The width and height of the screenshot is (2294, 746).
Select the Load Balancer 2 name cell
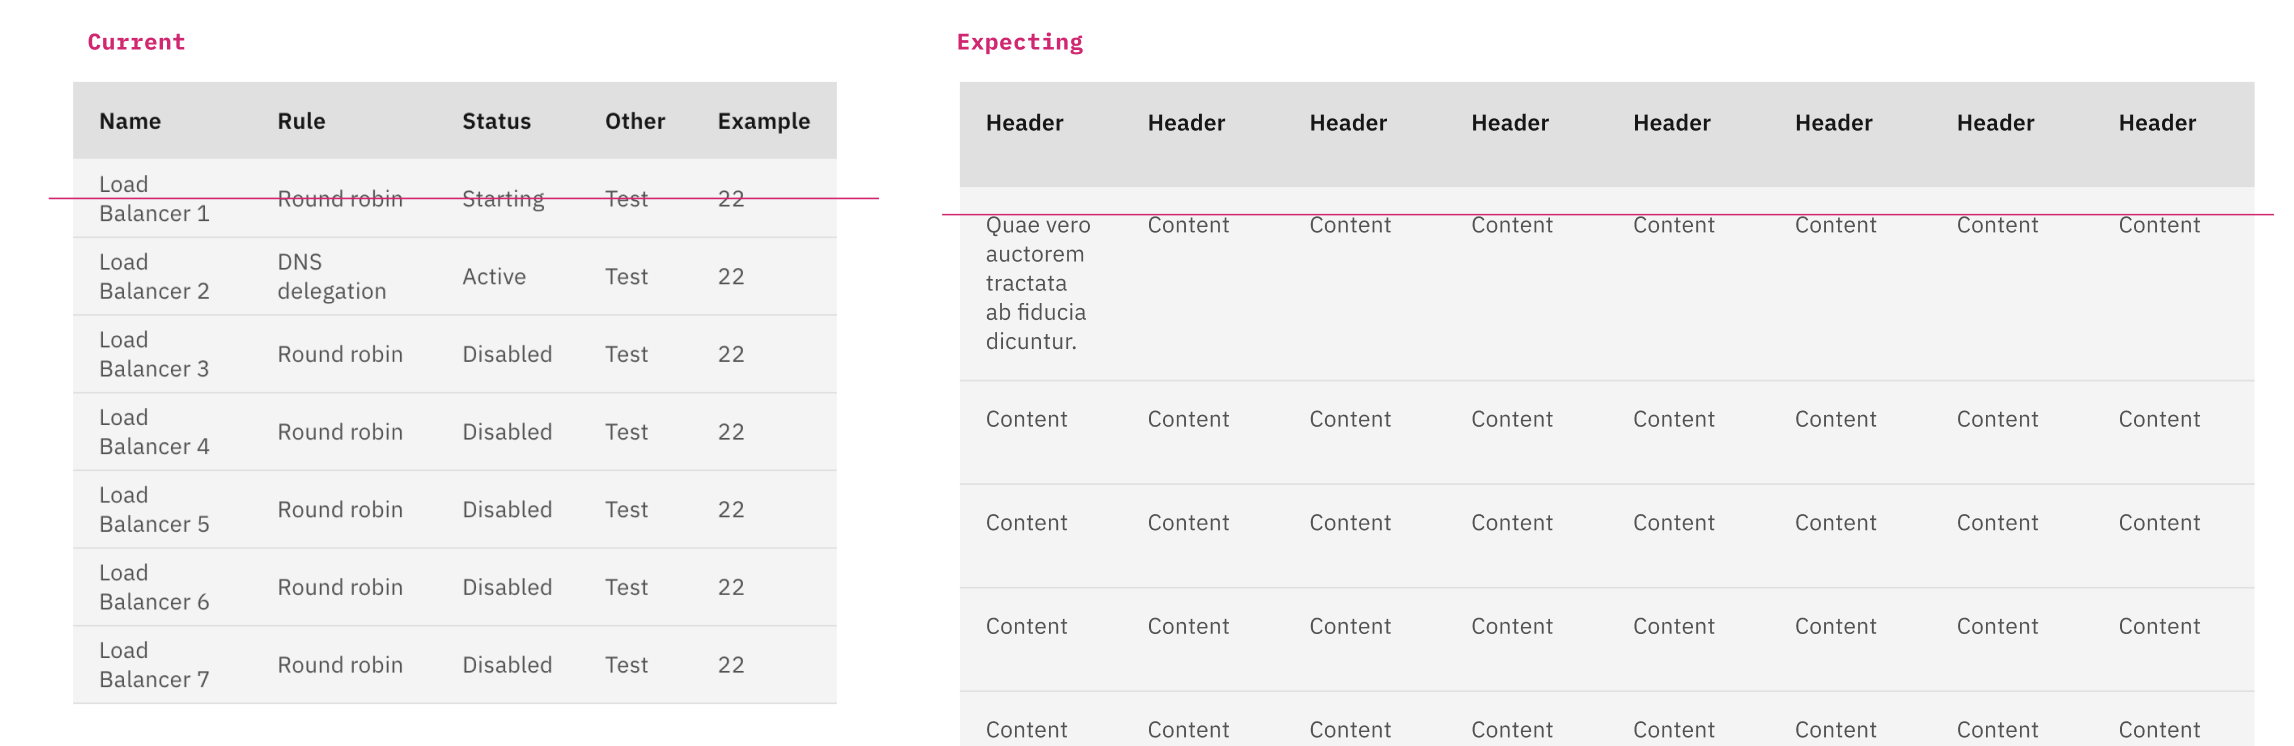[x=155, y=277]
